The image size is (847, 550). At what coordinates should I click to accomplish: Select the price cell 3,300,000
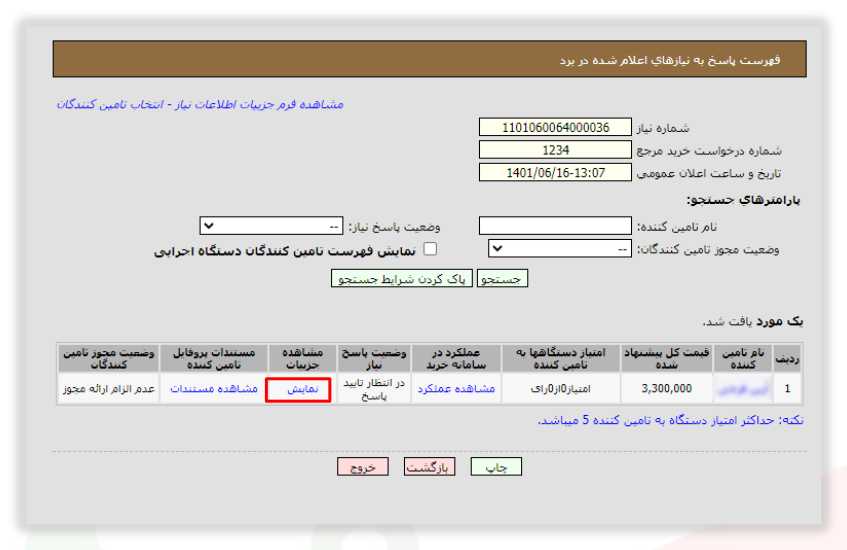click(x=667, y=388)
